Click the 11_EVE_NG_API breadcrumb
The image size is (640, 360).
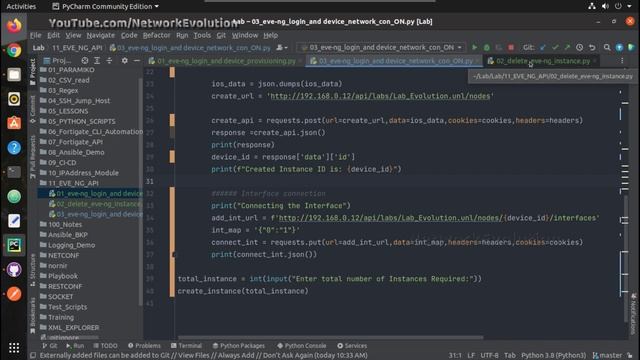[x=77, y=48]
